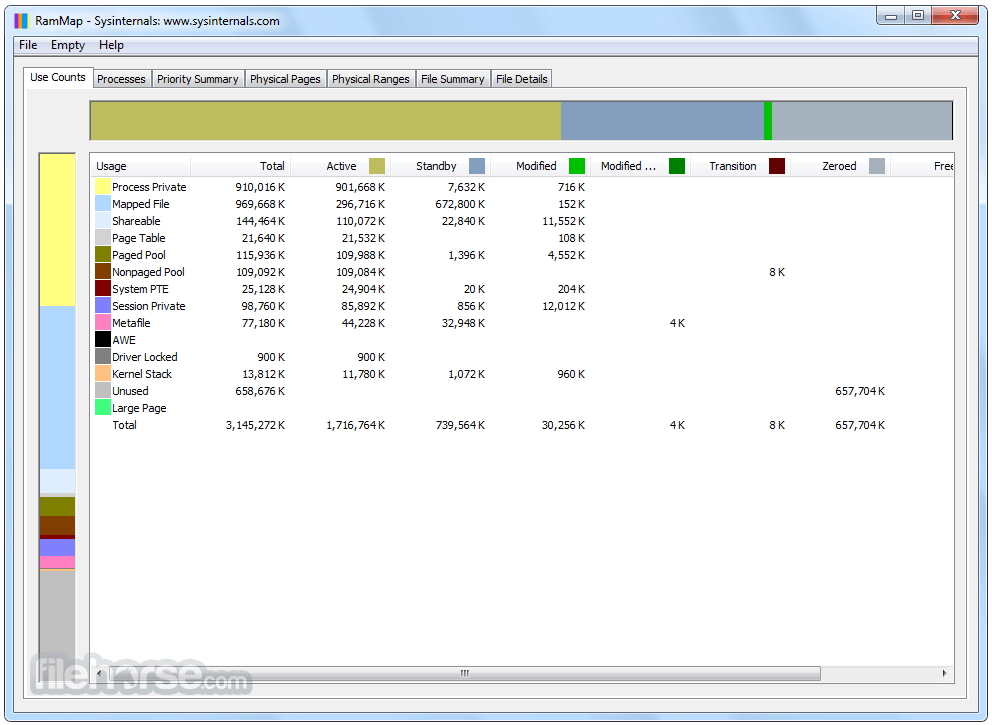Click the scrollbar right arrow
This screenshot has height=725, width=992.
(x=944, y=673)
